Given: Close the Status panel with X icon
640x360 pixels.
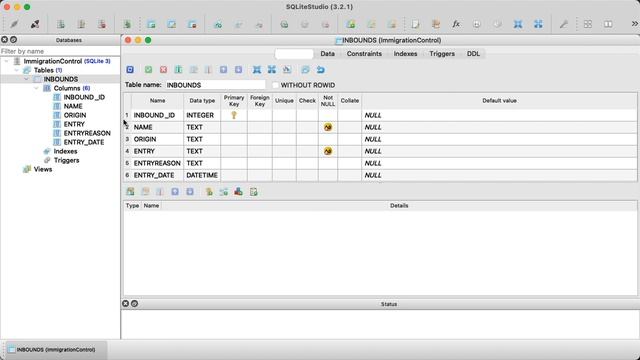Looking at the screenshot, I should tap(125, 303).
